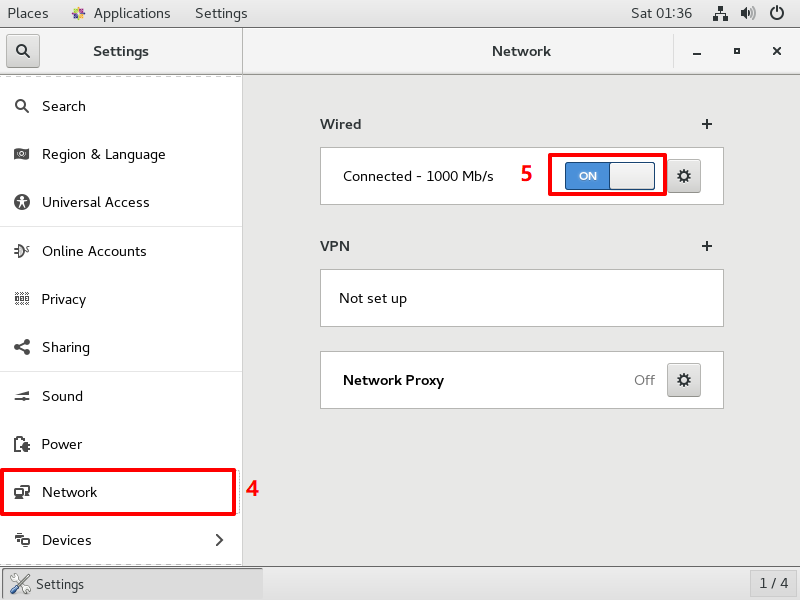
Task: Open wired connection gear settings
Action: coord(684,176)
